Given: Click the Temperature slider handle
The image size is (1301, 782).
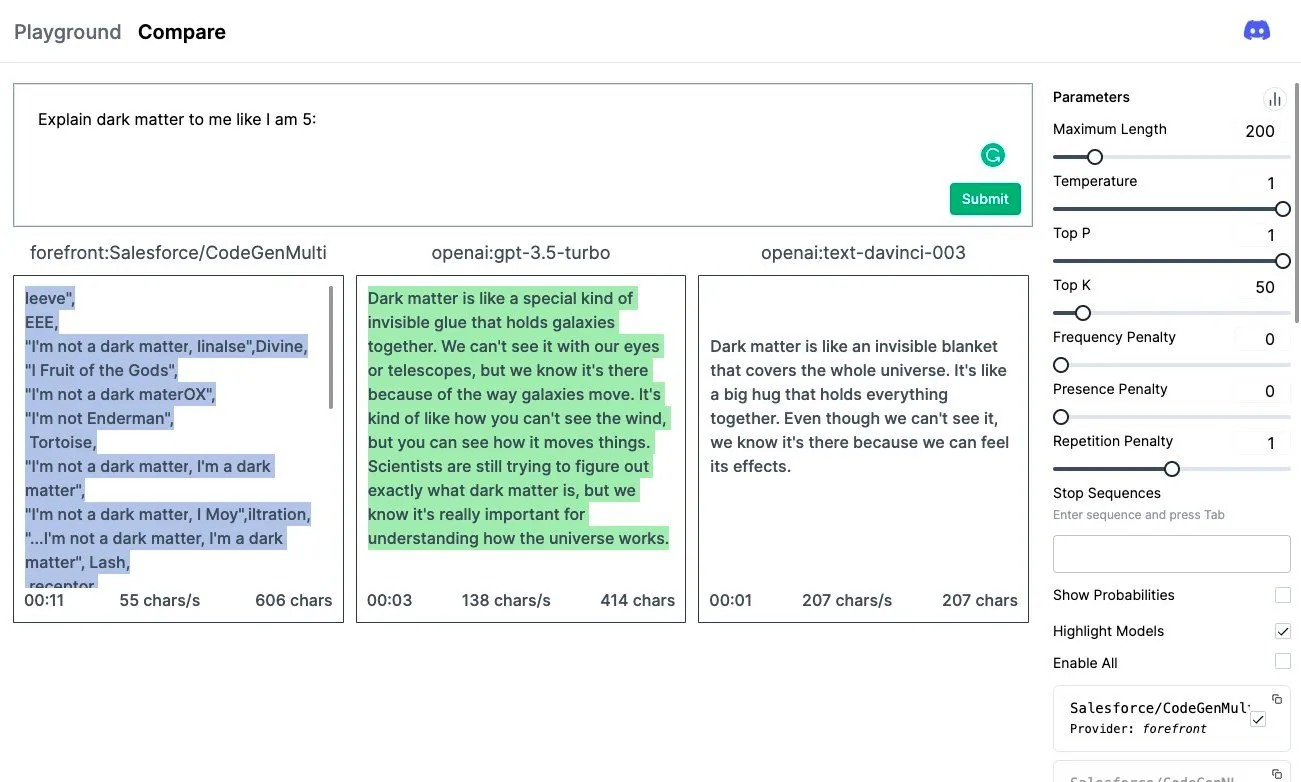Looking at the screenshot, I should [1283, 209].
